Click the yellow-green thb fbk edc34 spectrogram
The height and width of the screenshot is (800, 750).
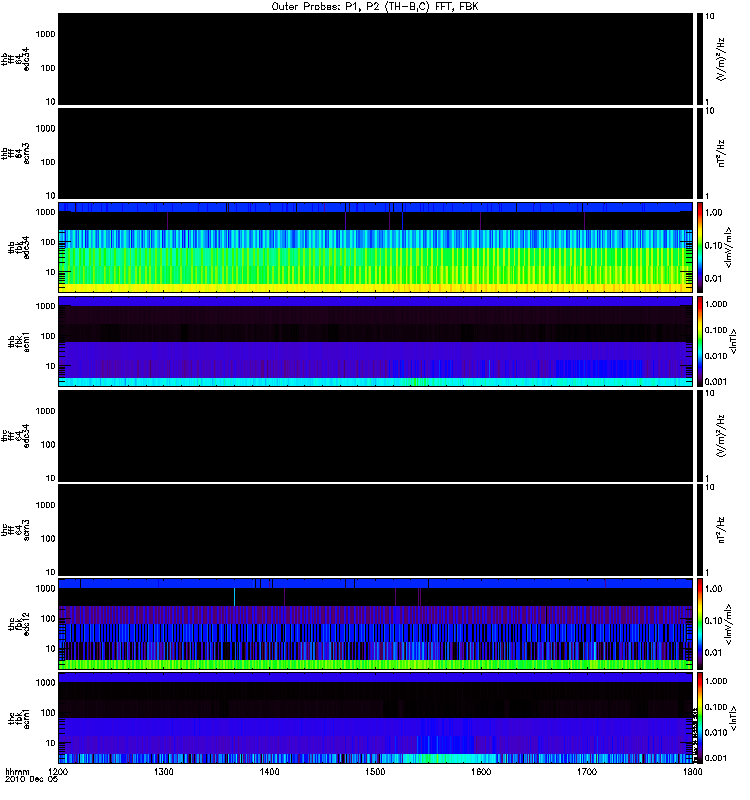point(375,247)
